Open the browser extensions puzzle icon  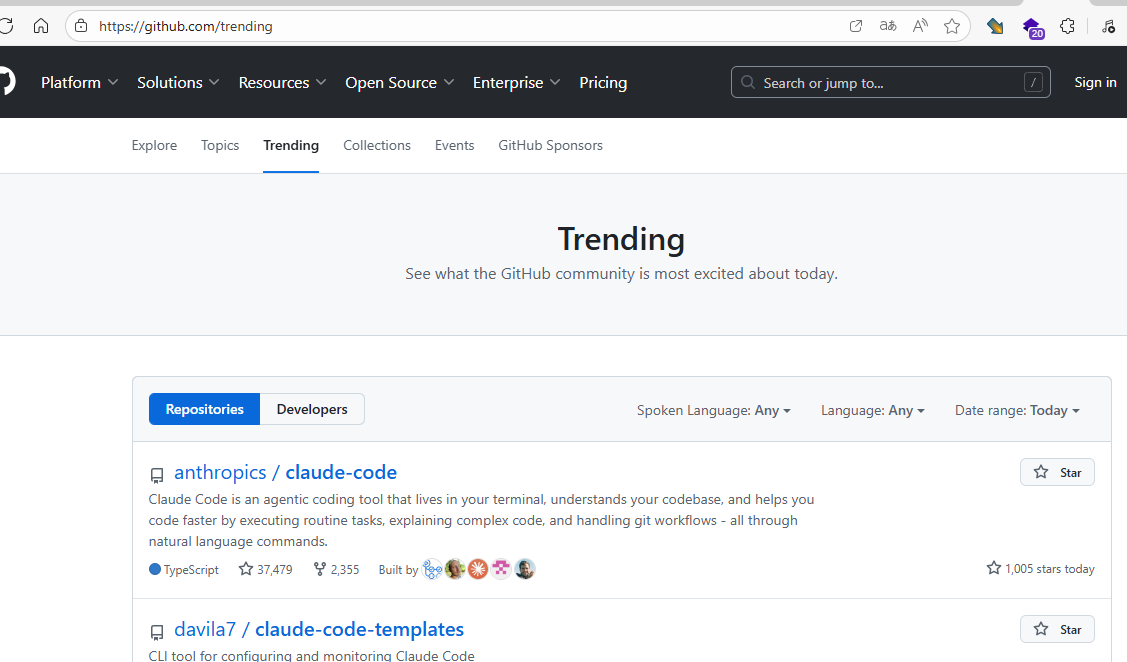[x=1068, y=26]
